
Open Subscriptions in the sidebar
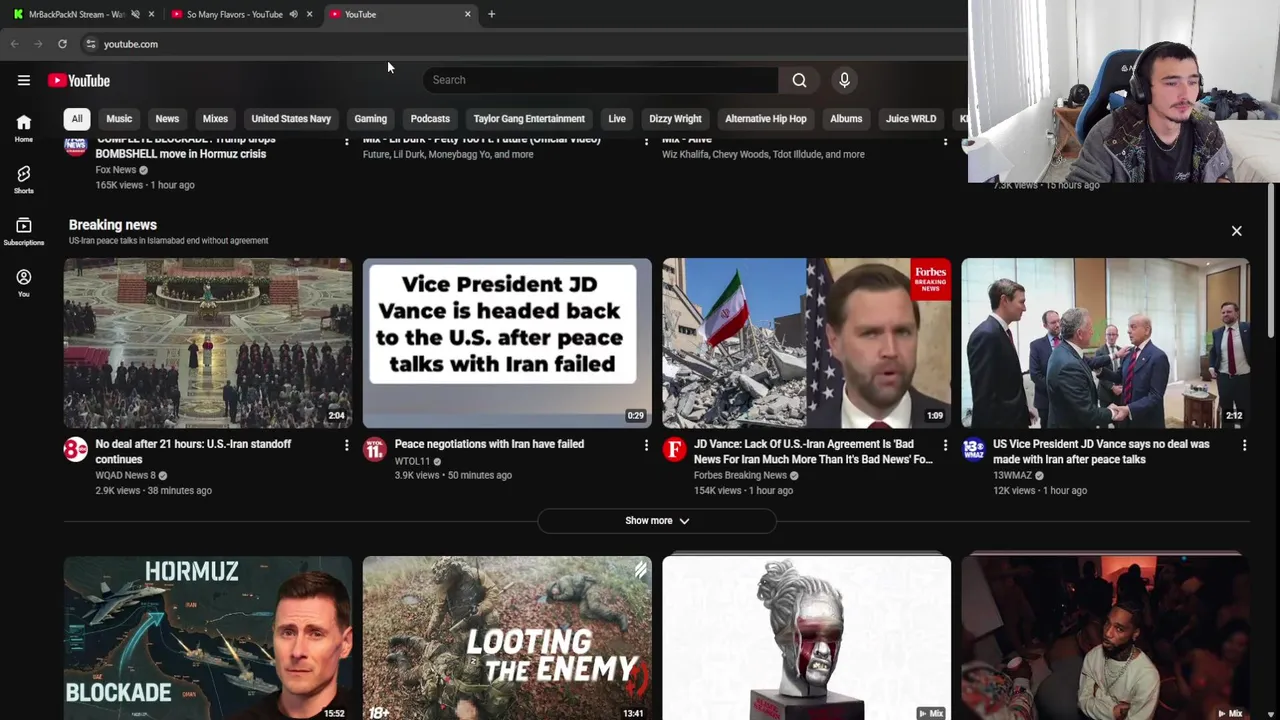click(24, 231)
